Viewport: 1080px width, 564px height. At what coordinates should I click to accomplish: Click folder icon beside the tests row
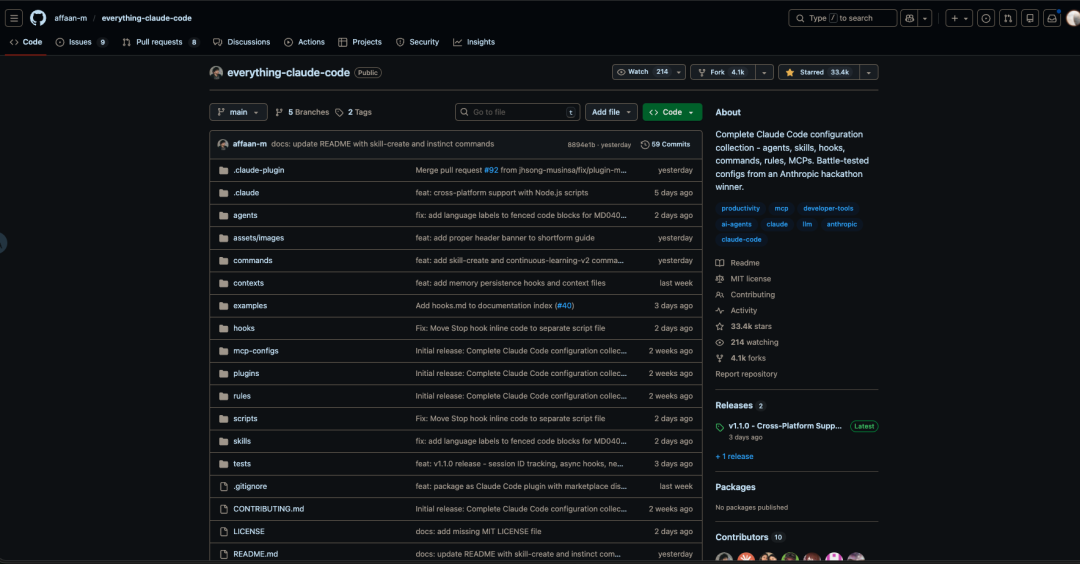223,464
